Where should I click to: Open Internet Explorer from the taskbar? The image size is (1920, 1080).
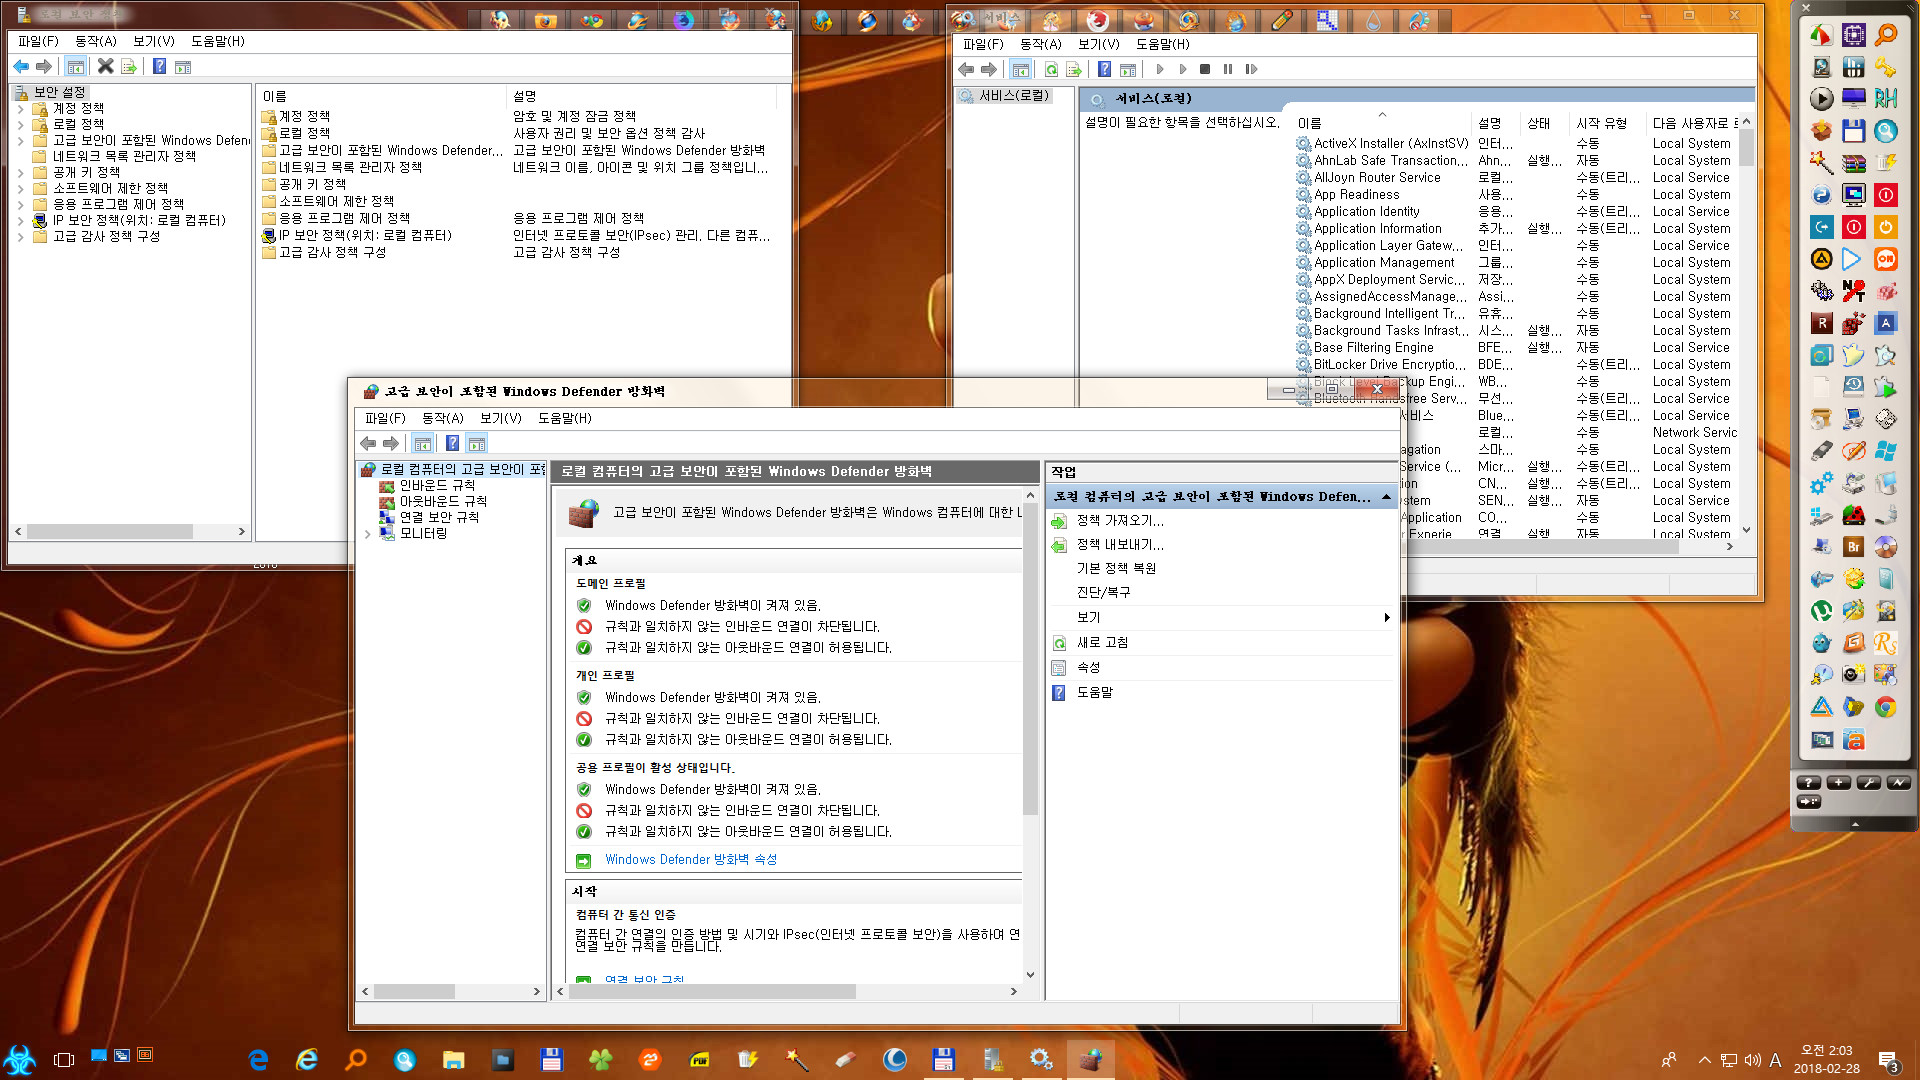point(307,1059)
